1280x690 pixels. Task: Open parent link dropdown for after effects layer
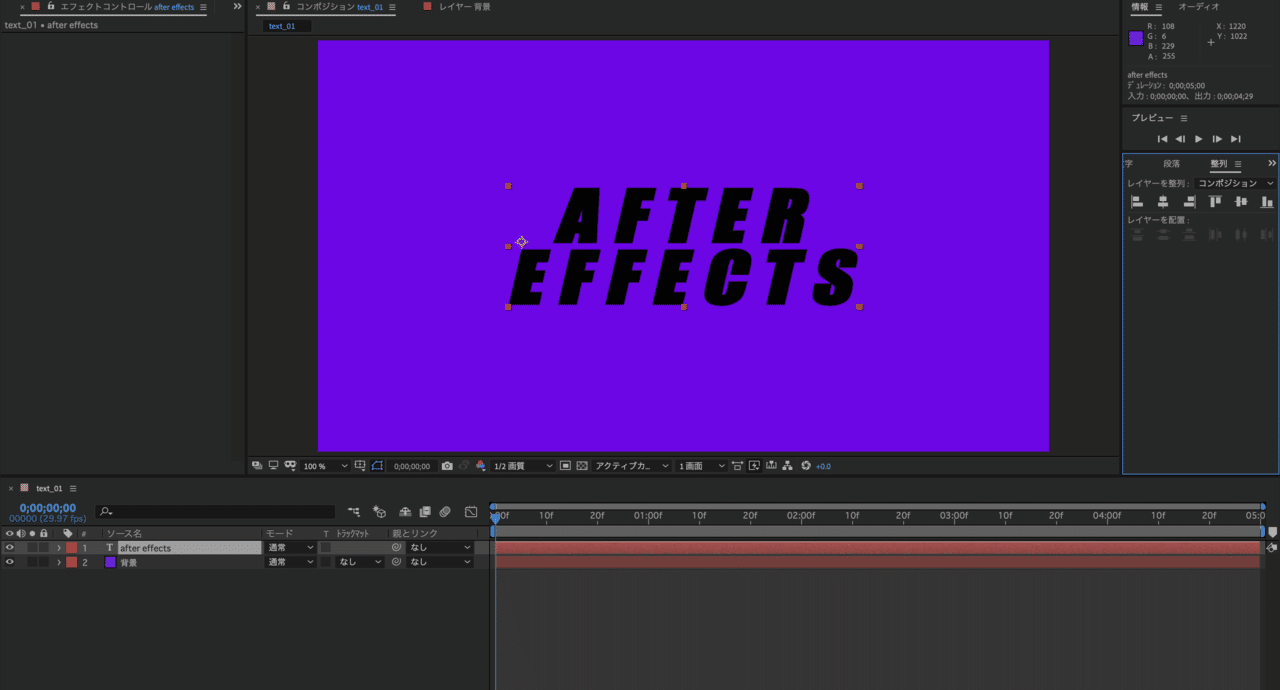point(440,548)
